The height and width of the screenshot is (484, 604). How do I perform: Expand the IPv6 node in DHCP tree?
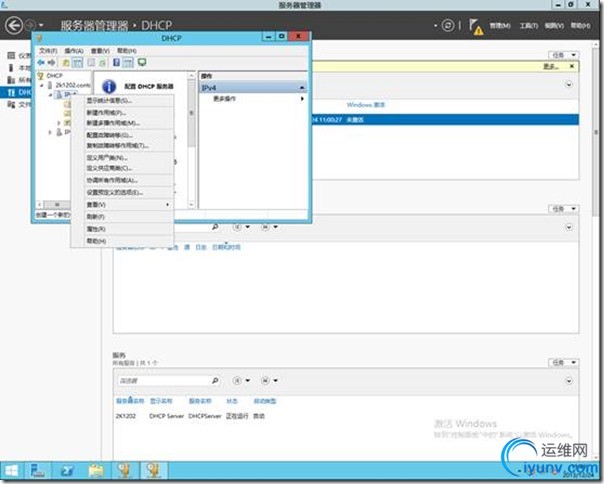point(50,132)
